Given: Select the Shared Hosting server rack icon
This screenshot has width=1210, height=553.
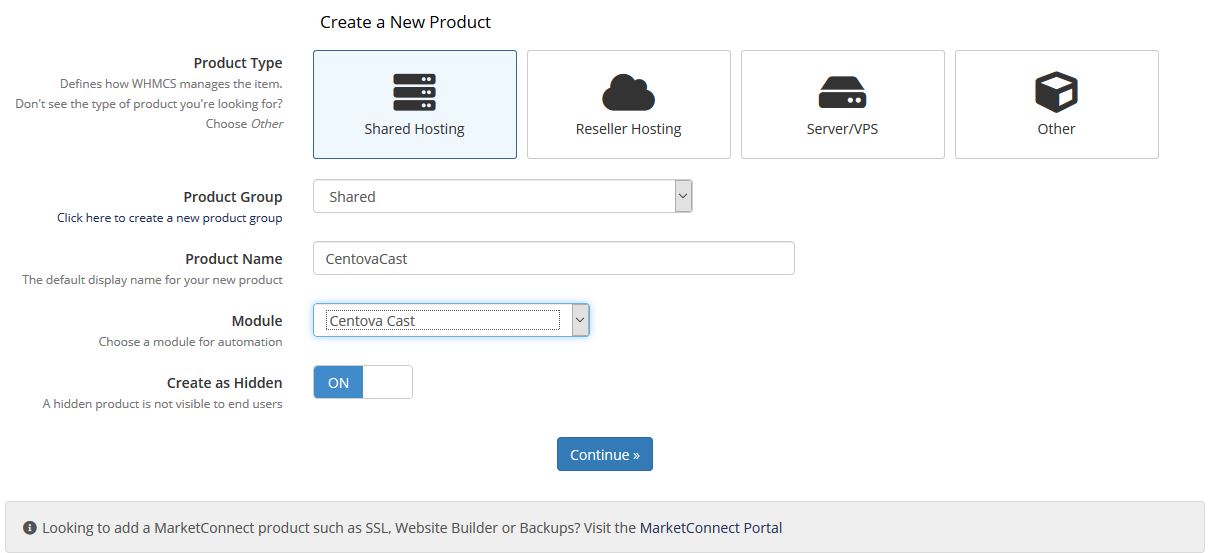Looking at the screenshot, I should coord(414,92).
